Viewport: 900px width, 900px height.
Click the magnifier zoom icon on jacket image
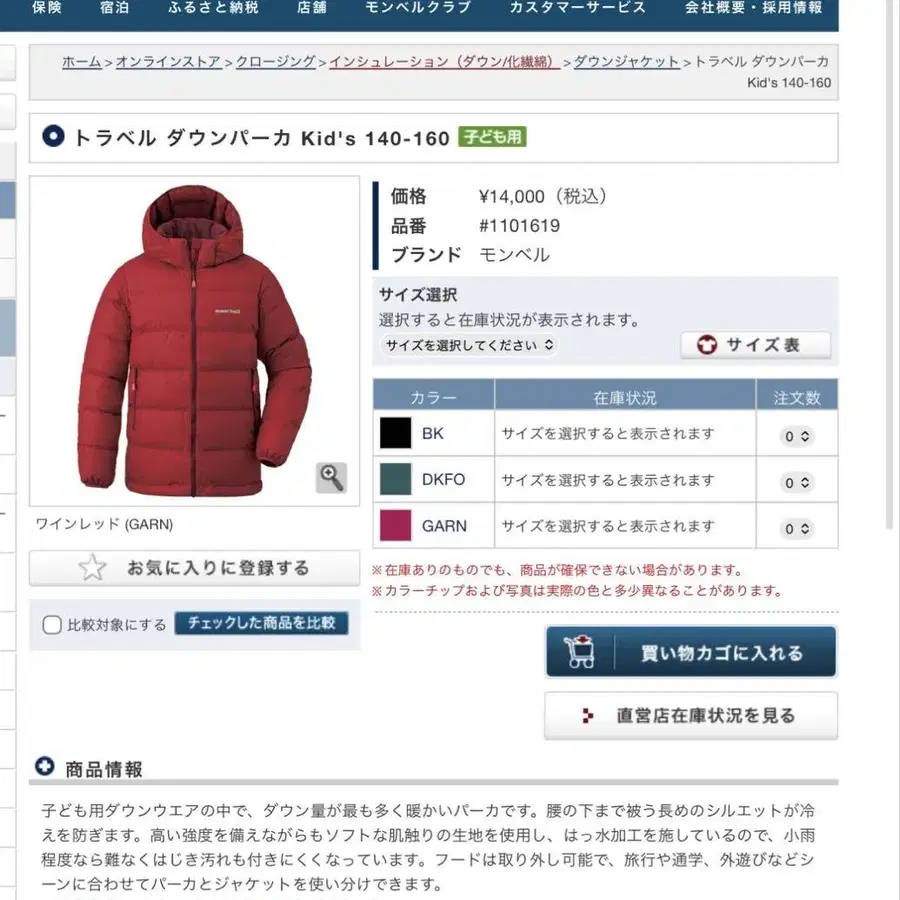pos(331,478)
